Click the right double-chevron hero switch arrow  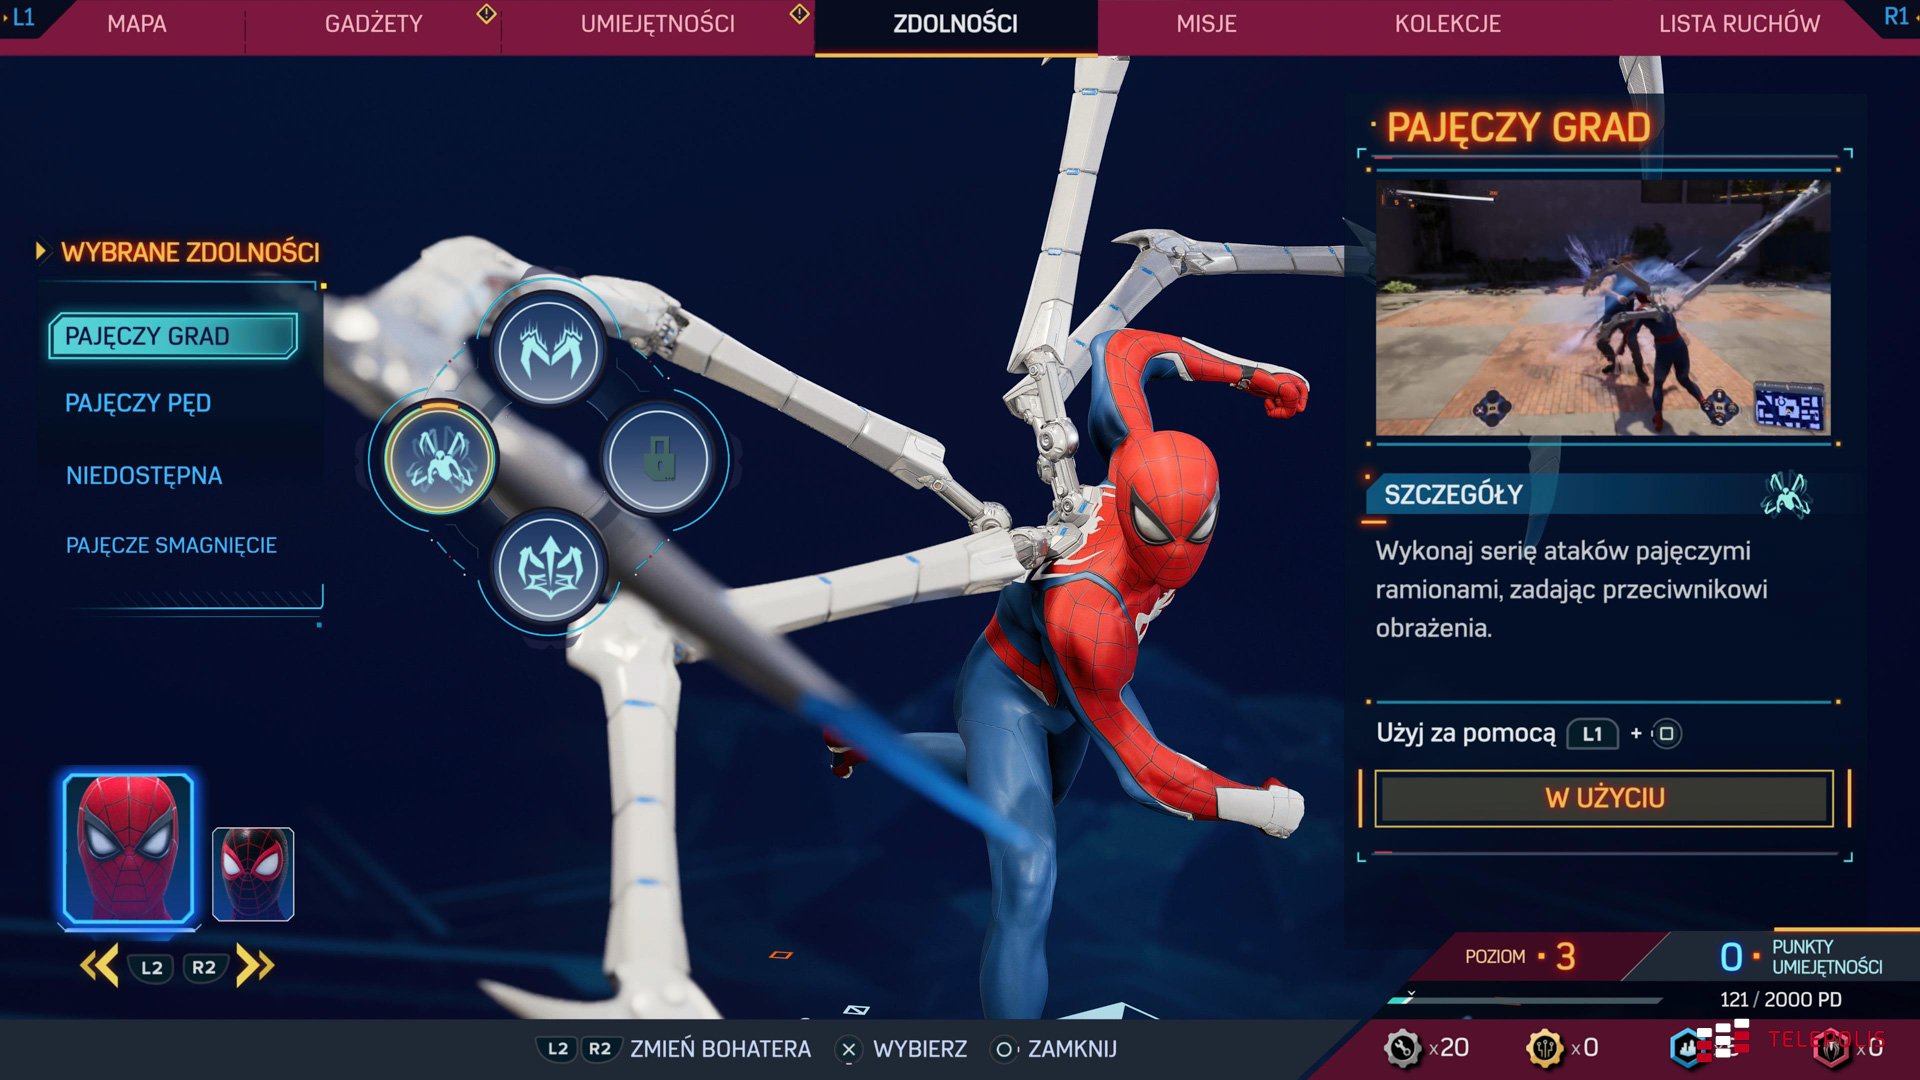(255, 966)
